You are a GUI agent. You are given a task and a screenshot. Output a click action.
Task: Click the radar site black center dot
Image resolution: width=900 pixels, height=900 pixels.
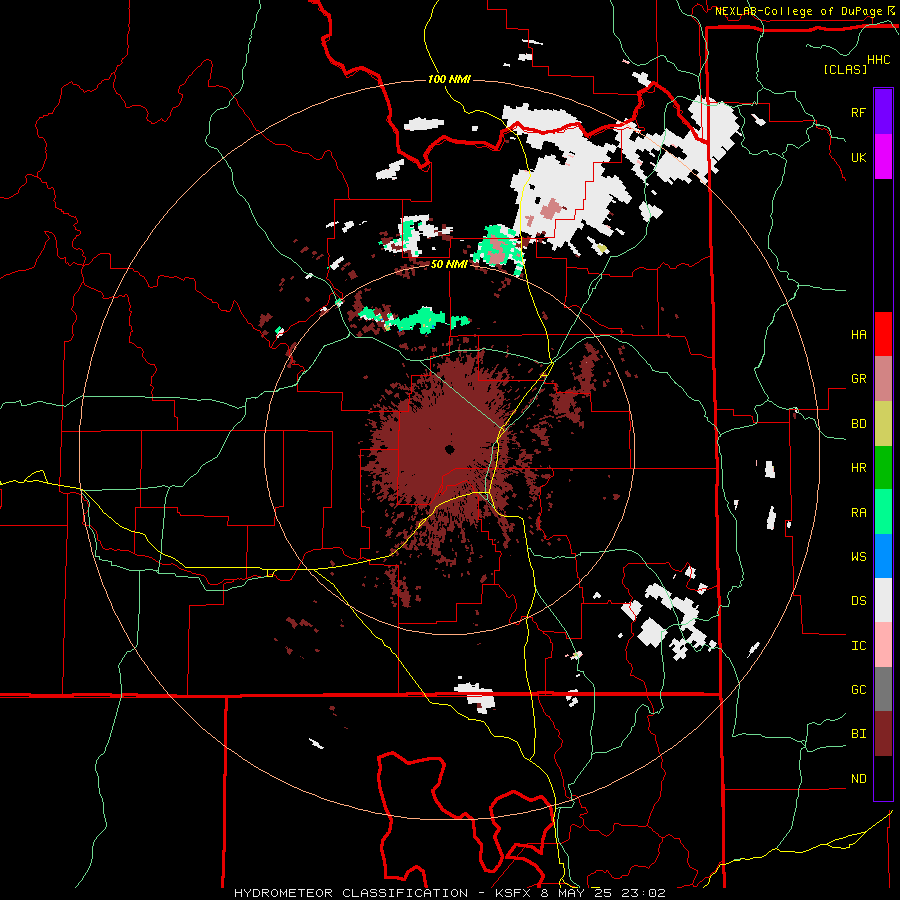pos(449,449)
